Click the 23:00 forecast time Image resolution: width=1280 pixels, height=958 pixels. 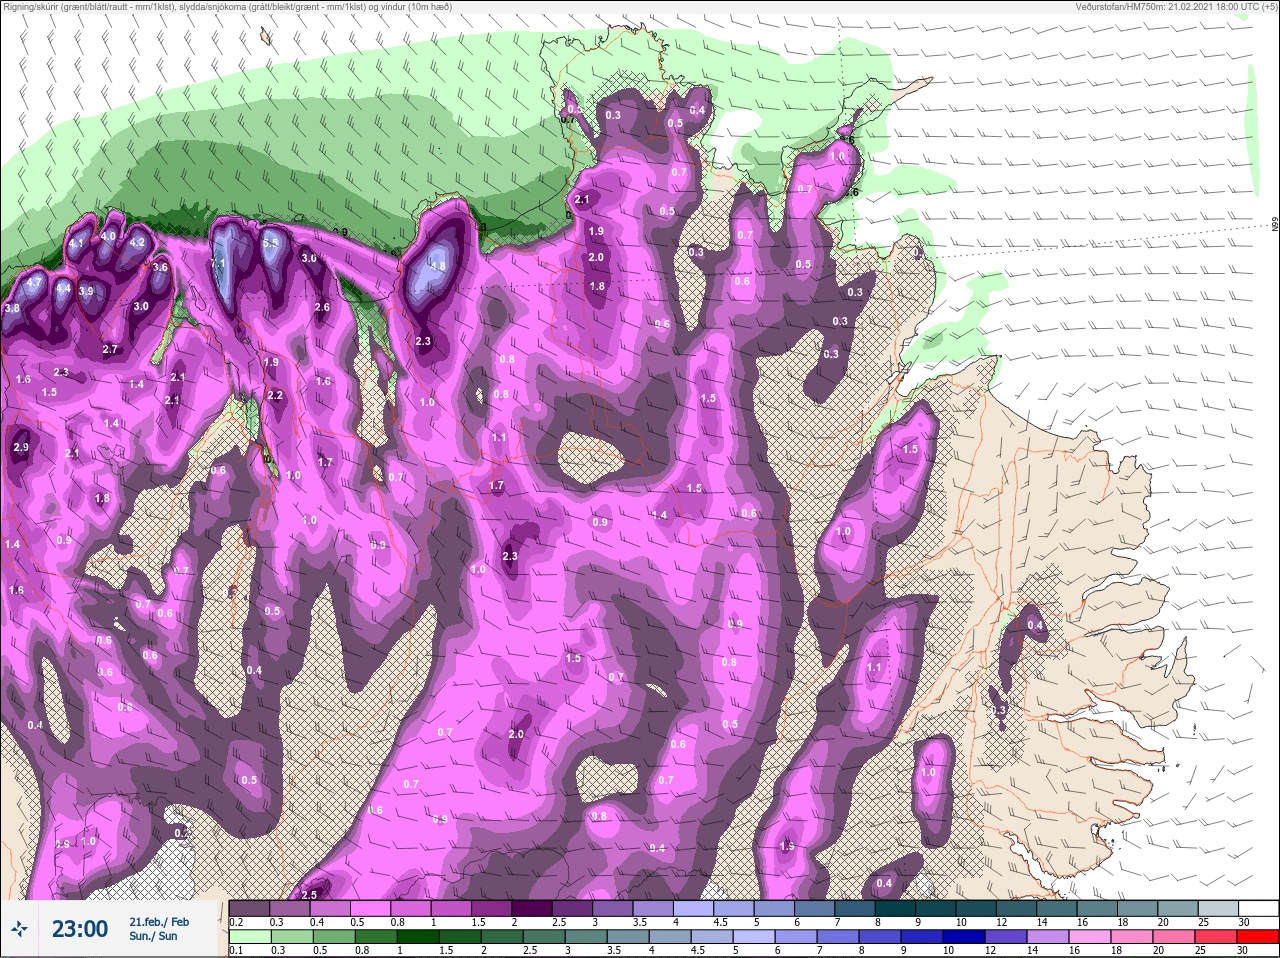pyautogui.click(x=80, y=929)
